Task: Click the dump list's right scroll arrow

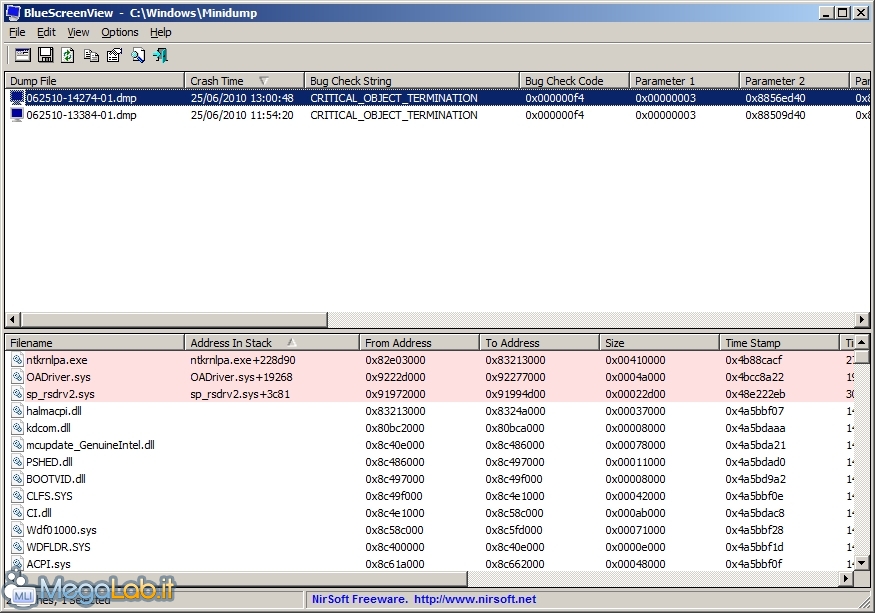Action: point(862,319)
